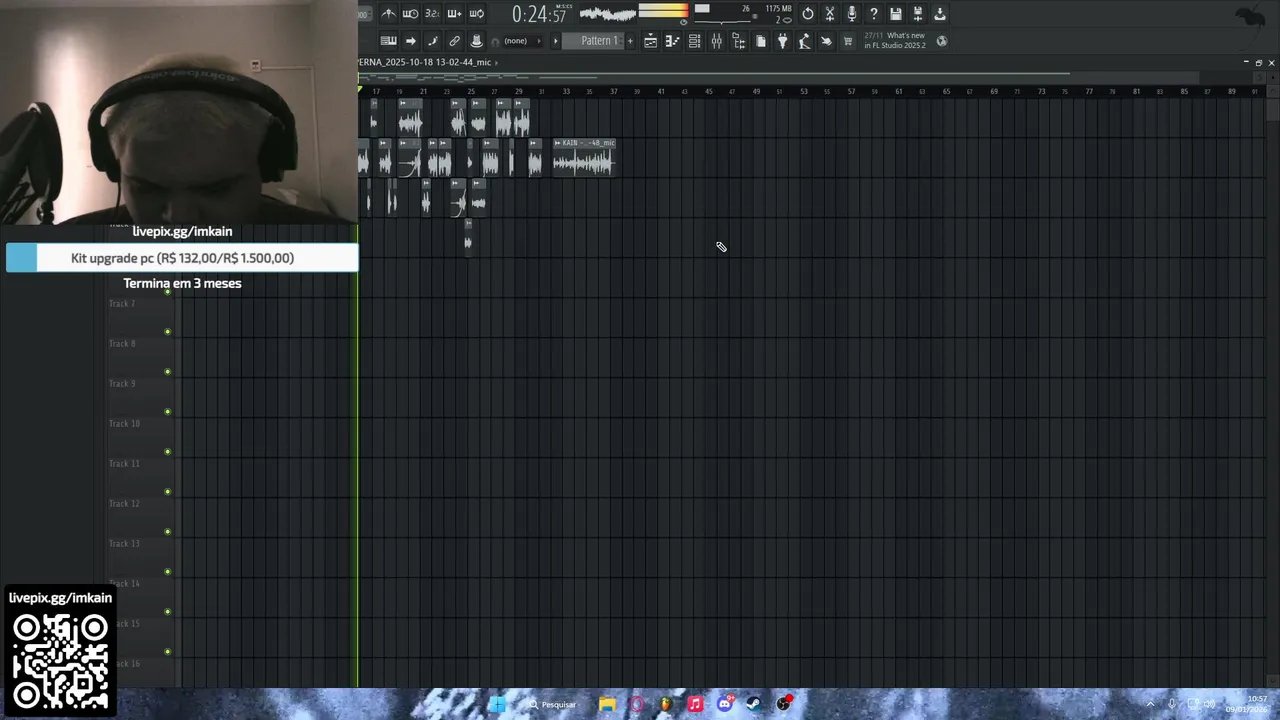The image size is (1280, 720).
Task: Open Discord from the taskbar
Action: coord(724,704)
